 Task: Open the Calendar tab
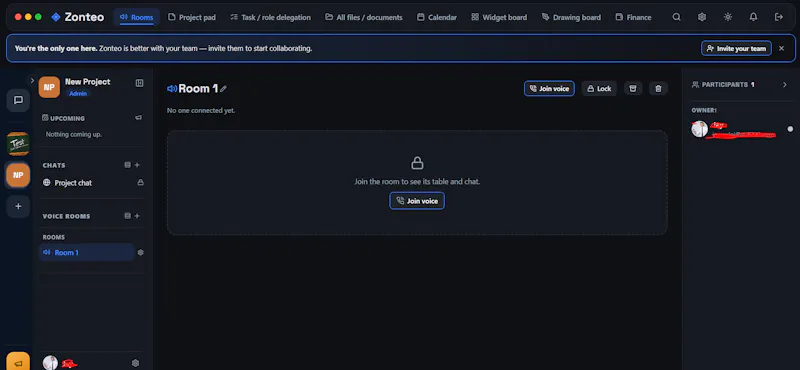[437, 17]
